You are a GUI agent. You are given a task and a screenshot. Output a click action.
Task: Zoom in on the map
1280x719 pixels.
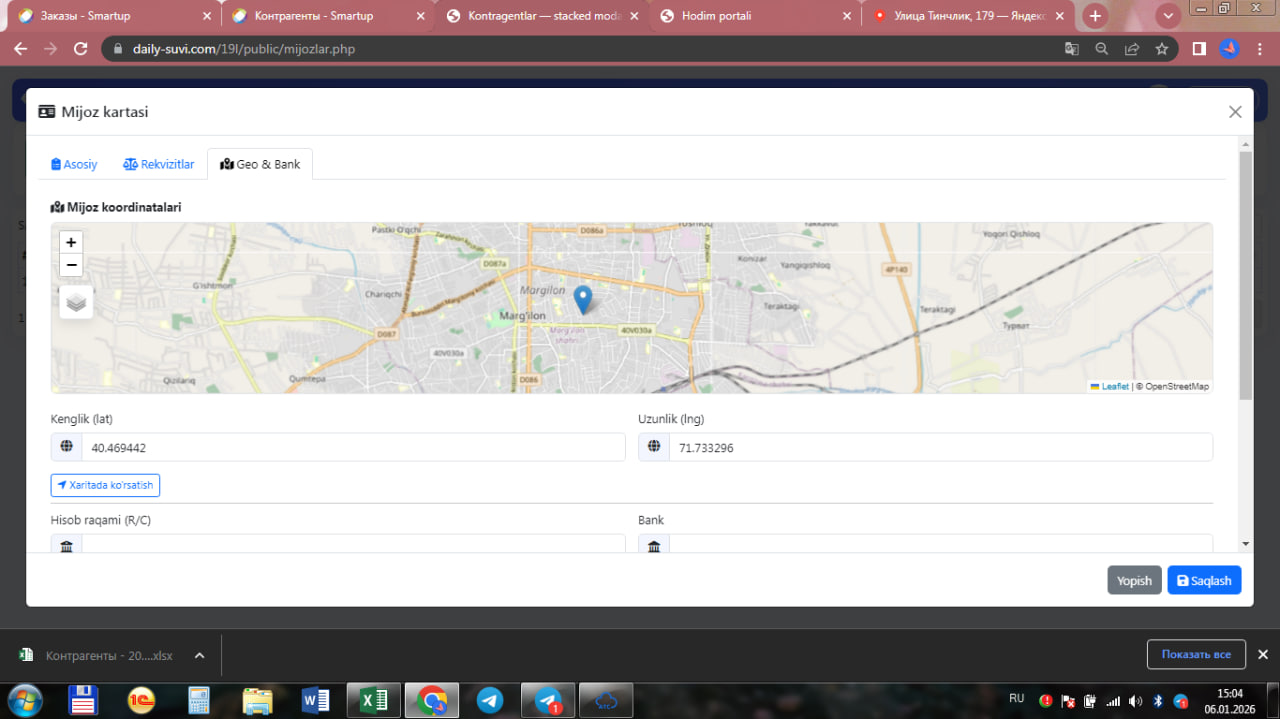(x=71, y=242)
